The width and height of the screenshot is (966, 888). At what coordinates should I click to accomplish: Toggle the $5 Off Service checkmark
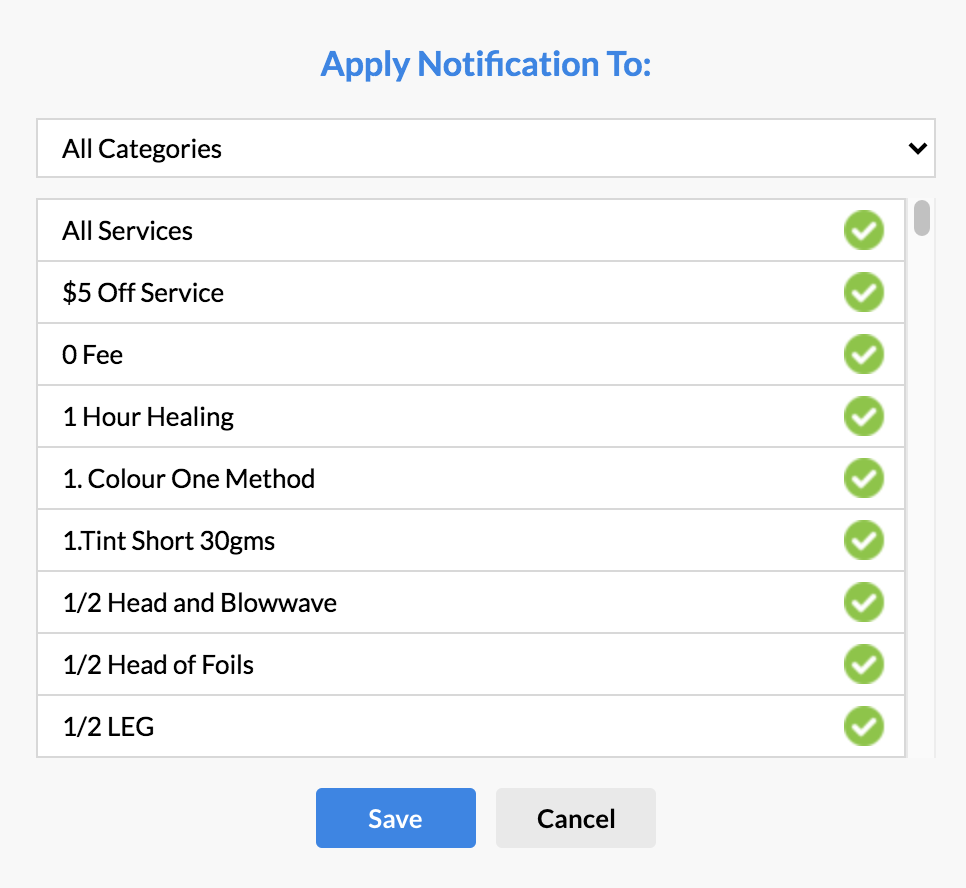863,293
